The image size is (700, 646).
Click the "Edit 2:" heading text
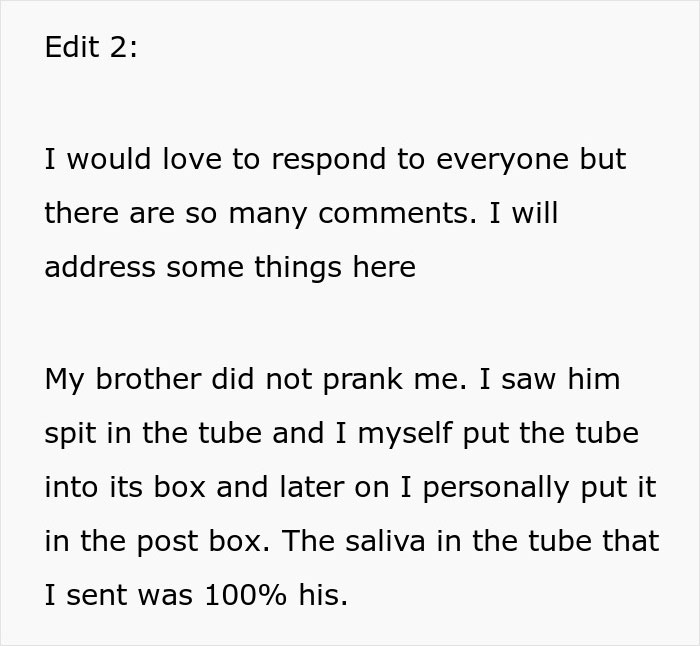pos(91,49)
